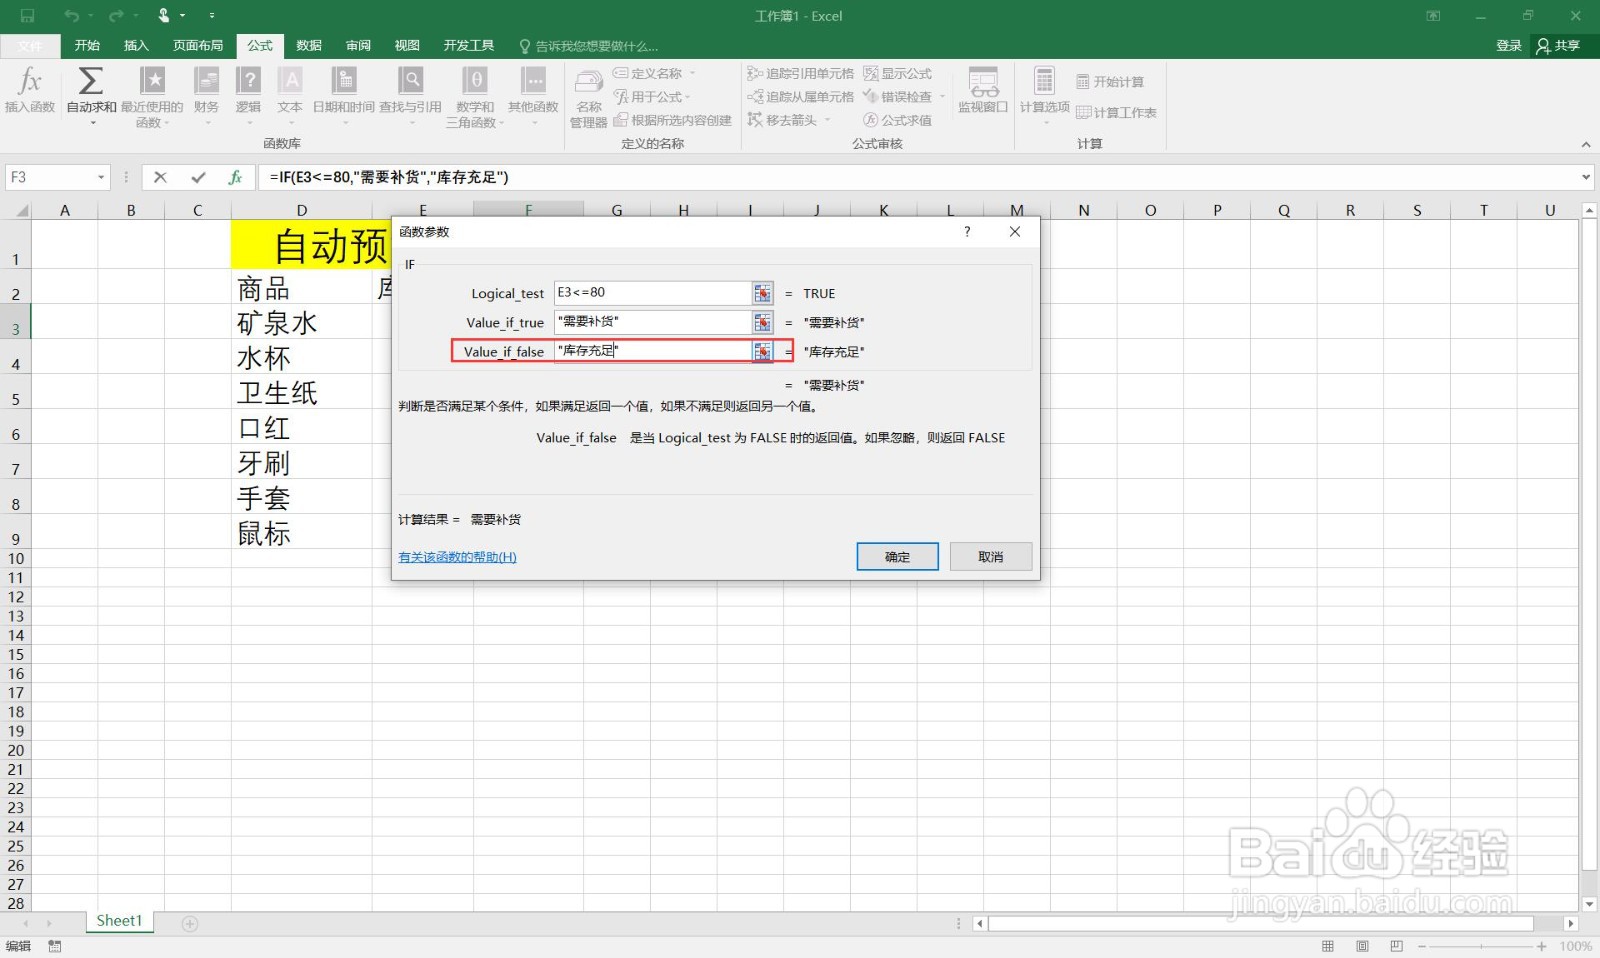Open the Insert Function (插入函数) tool
1600x958 pixels.
click(30, 90)
